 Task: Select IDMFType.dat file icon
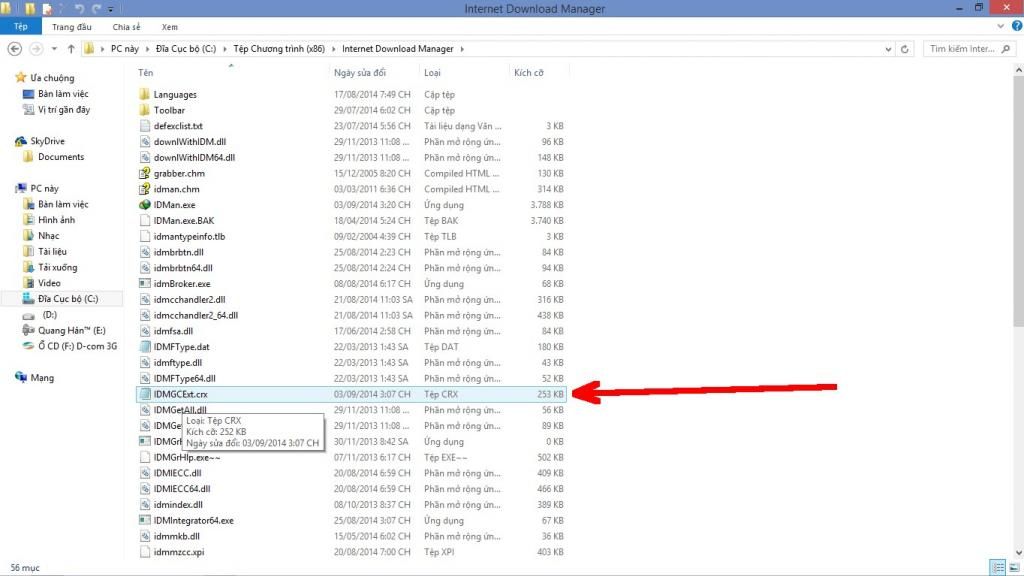pyautogui.click(x=145, y=347)
